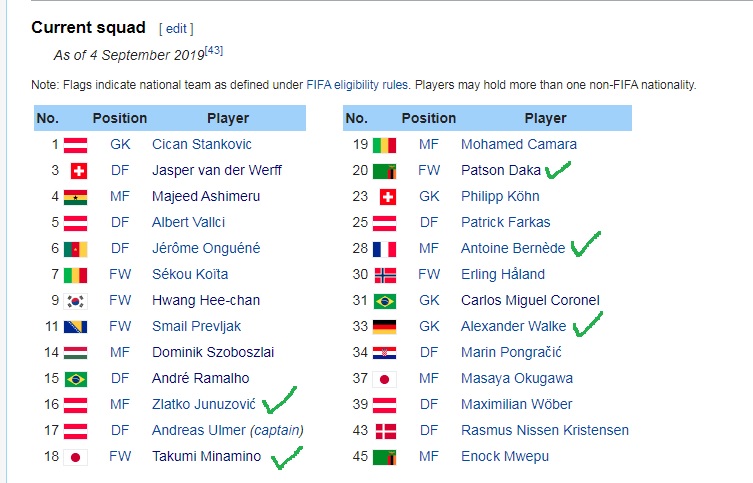Click the Germany flag next to Alexander Walke
753x483 pixels.
click(x=385, y=327)
